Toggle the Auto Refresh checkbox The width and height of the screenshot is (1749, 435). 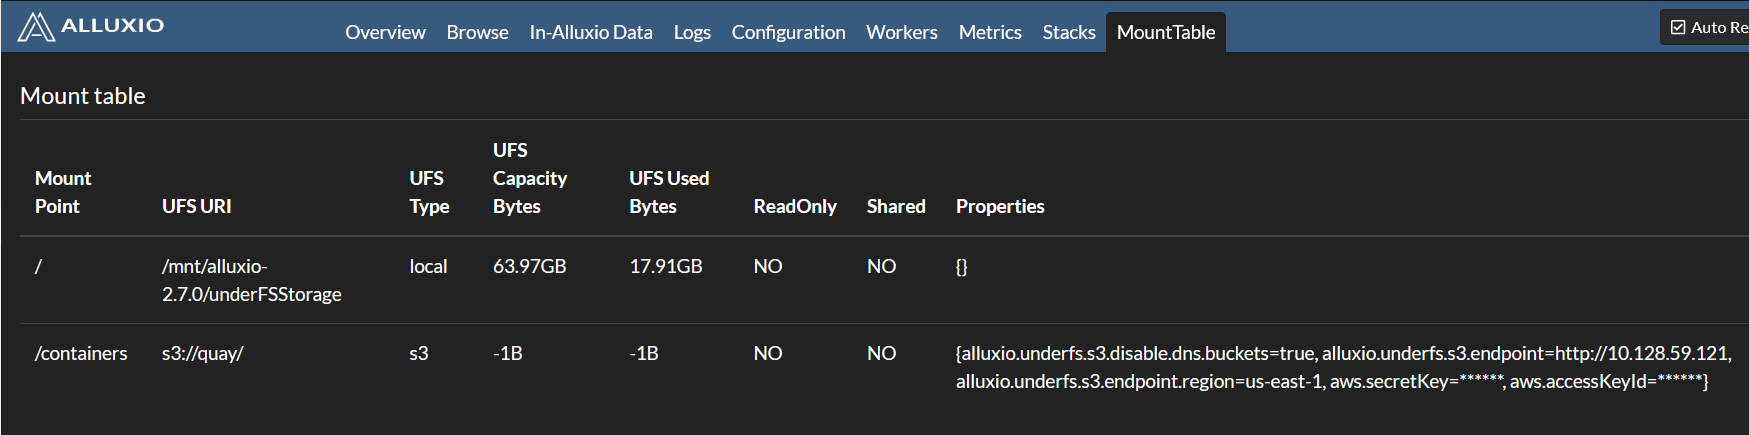pyautogui.click(x=1678, y=28)
